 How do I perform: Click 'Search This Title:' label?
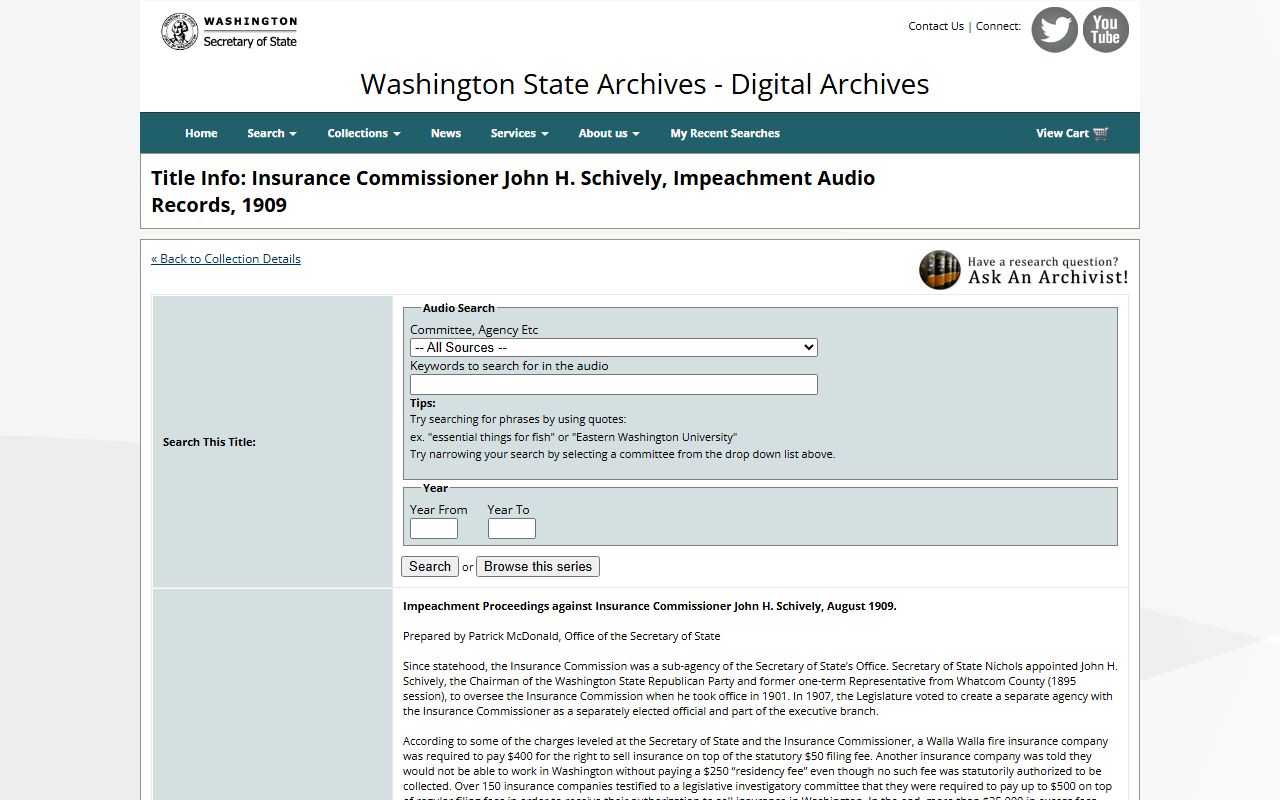click(209, 442)
